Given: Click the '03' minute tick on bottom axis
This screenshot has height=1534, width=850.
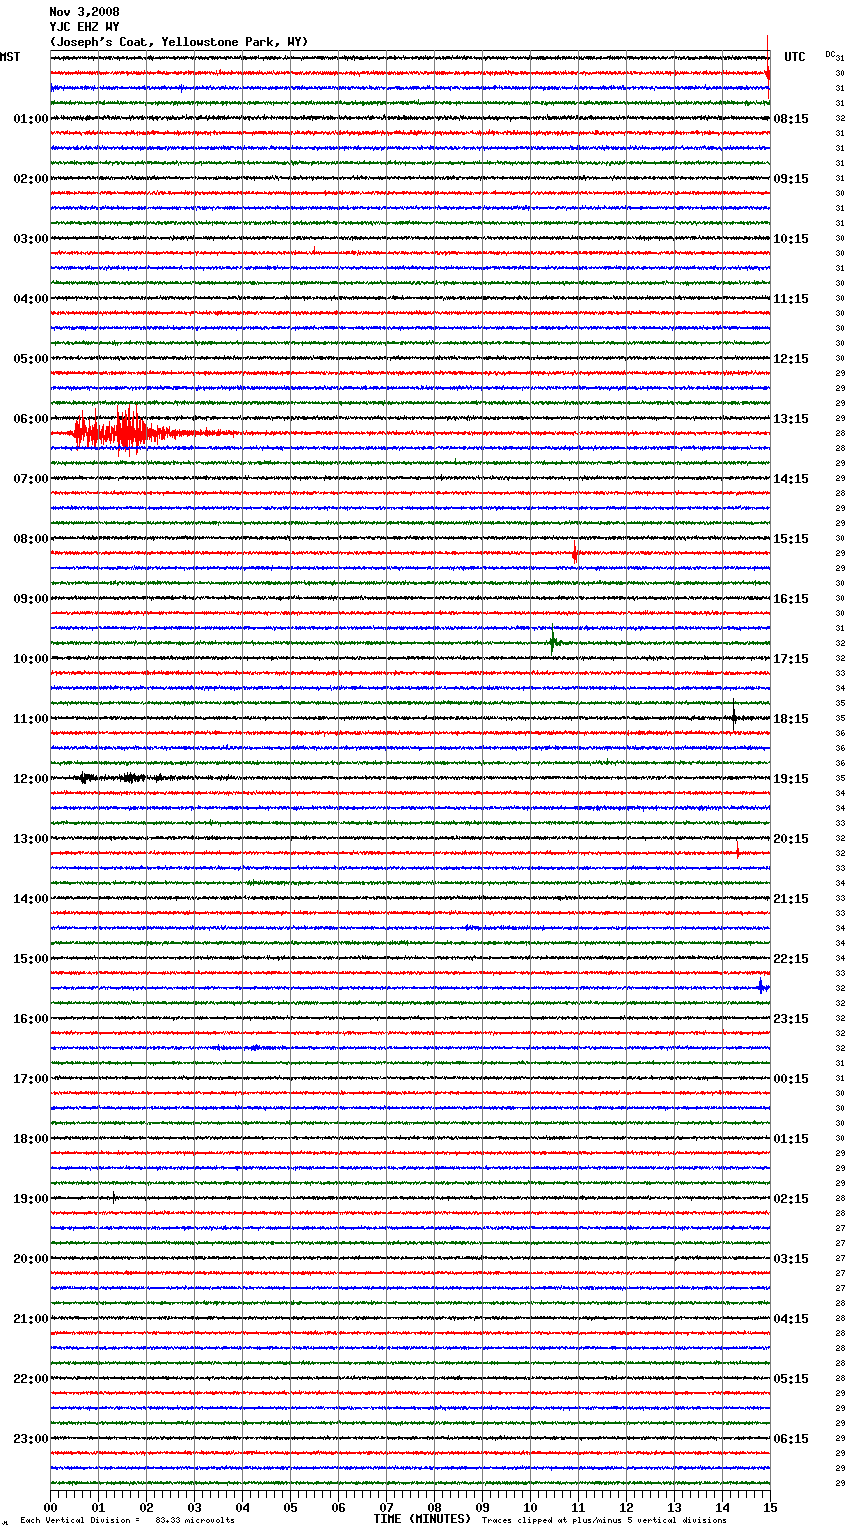Looking at the screenshot, I should coord(194,1507).
